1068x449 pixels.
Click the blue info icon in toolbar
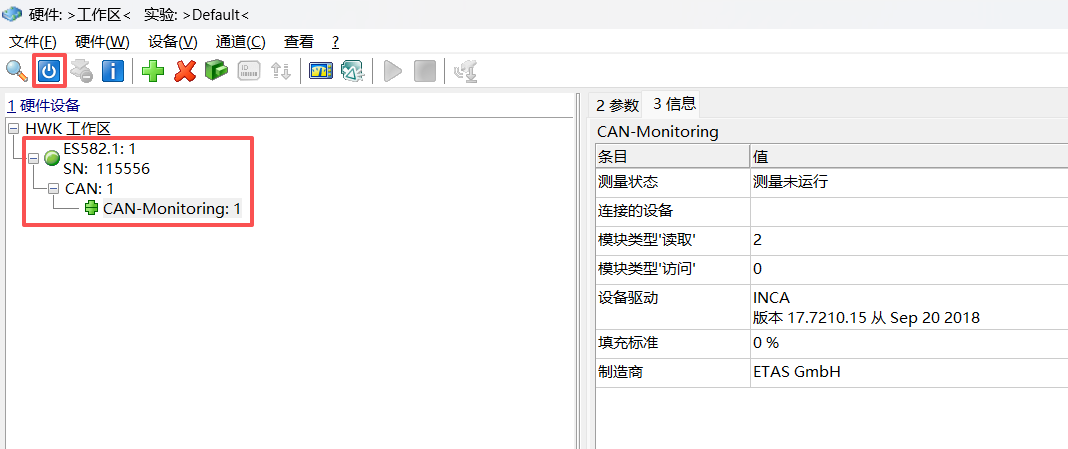point(112,71)
